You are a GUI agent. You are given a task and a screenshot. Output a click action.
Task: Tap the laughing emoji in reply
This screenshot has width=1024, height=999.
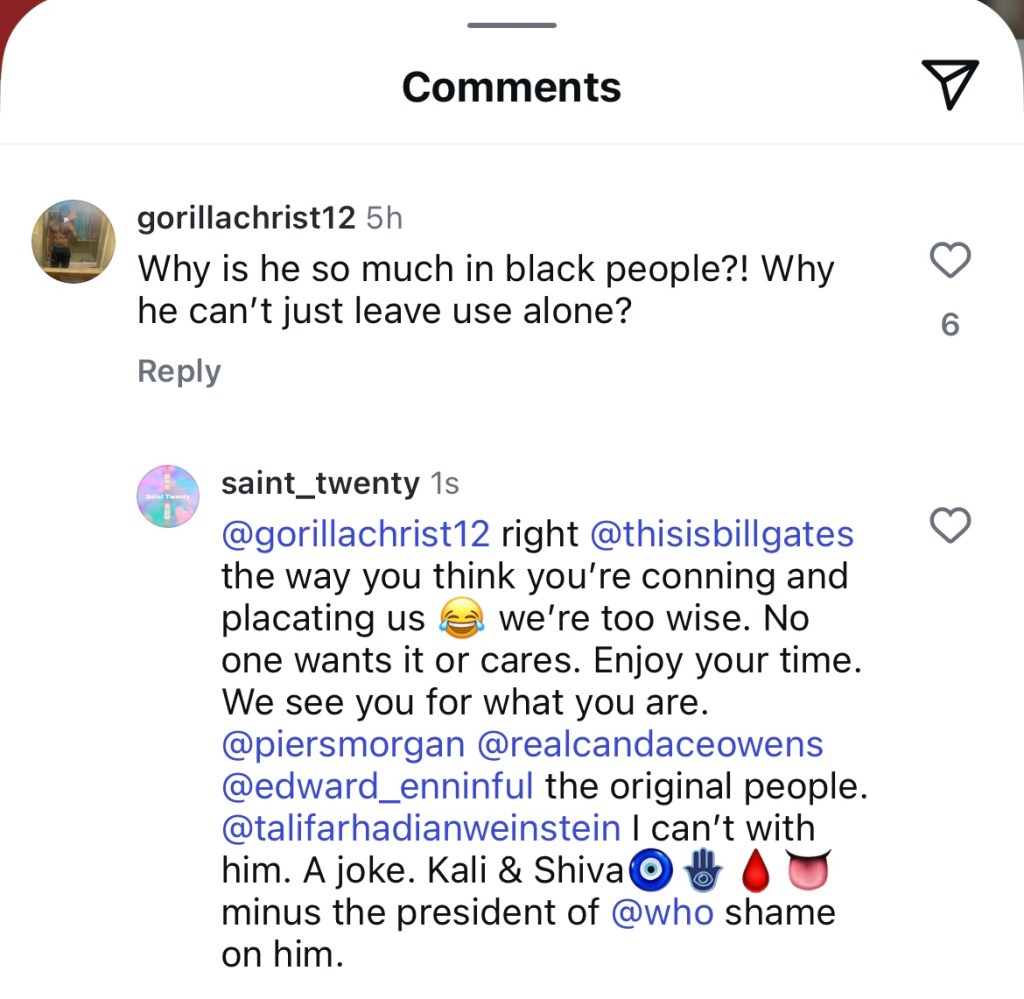[x=462, y=618]
